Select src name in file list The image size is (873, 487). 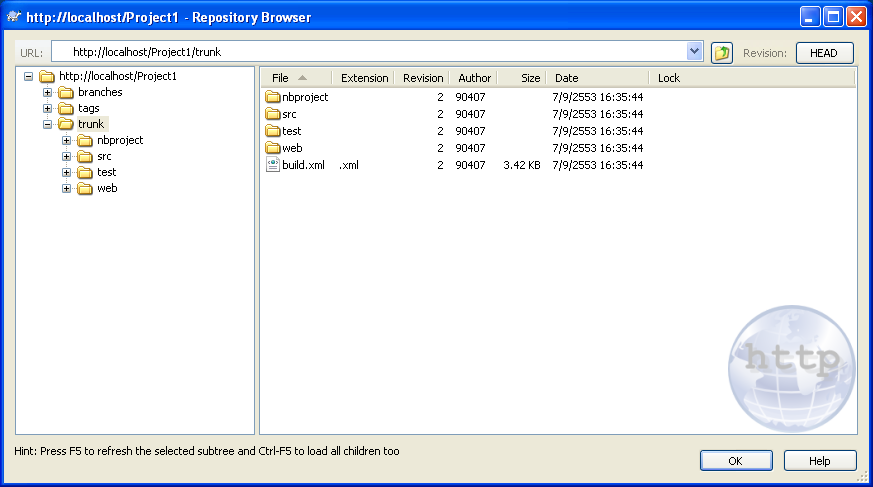[290, 114]
